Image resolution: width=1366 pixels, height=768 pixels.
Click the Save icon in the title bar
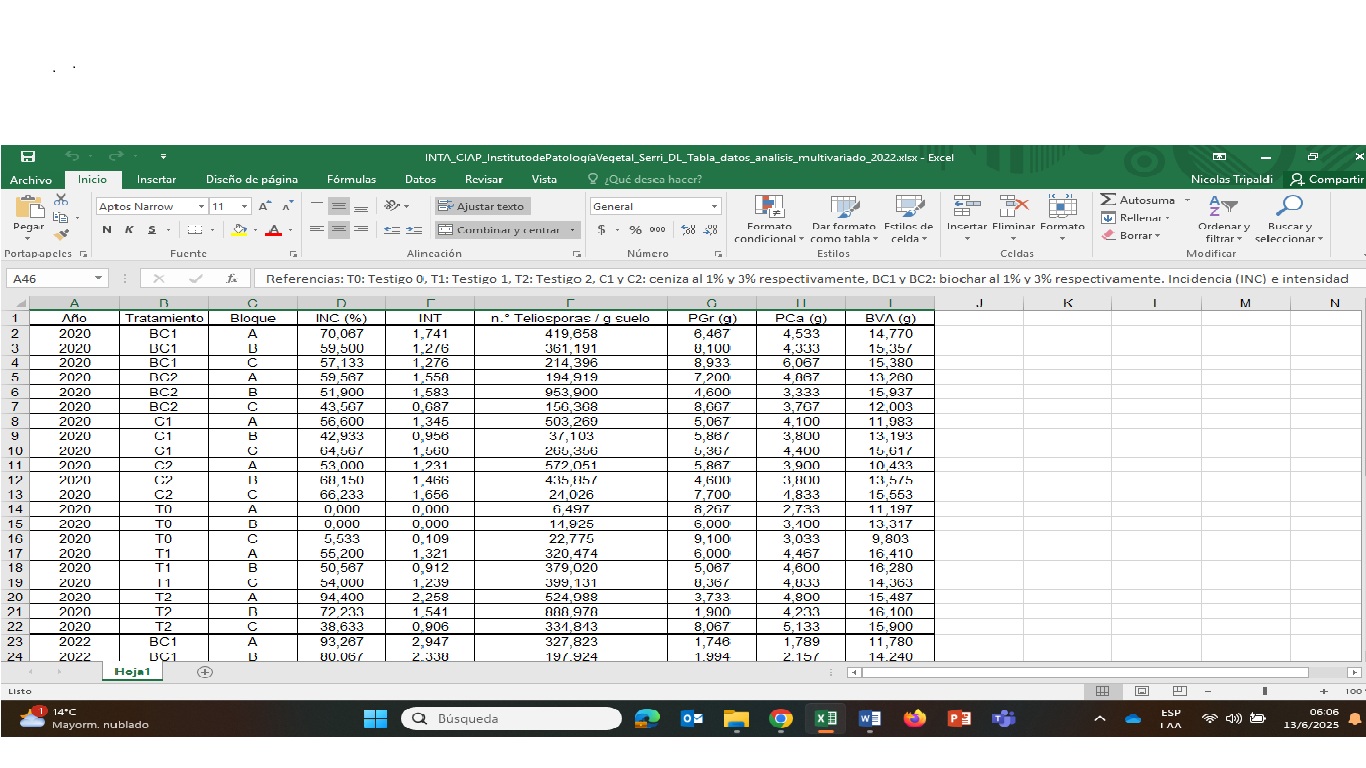tap(28, 157)
